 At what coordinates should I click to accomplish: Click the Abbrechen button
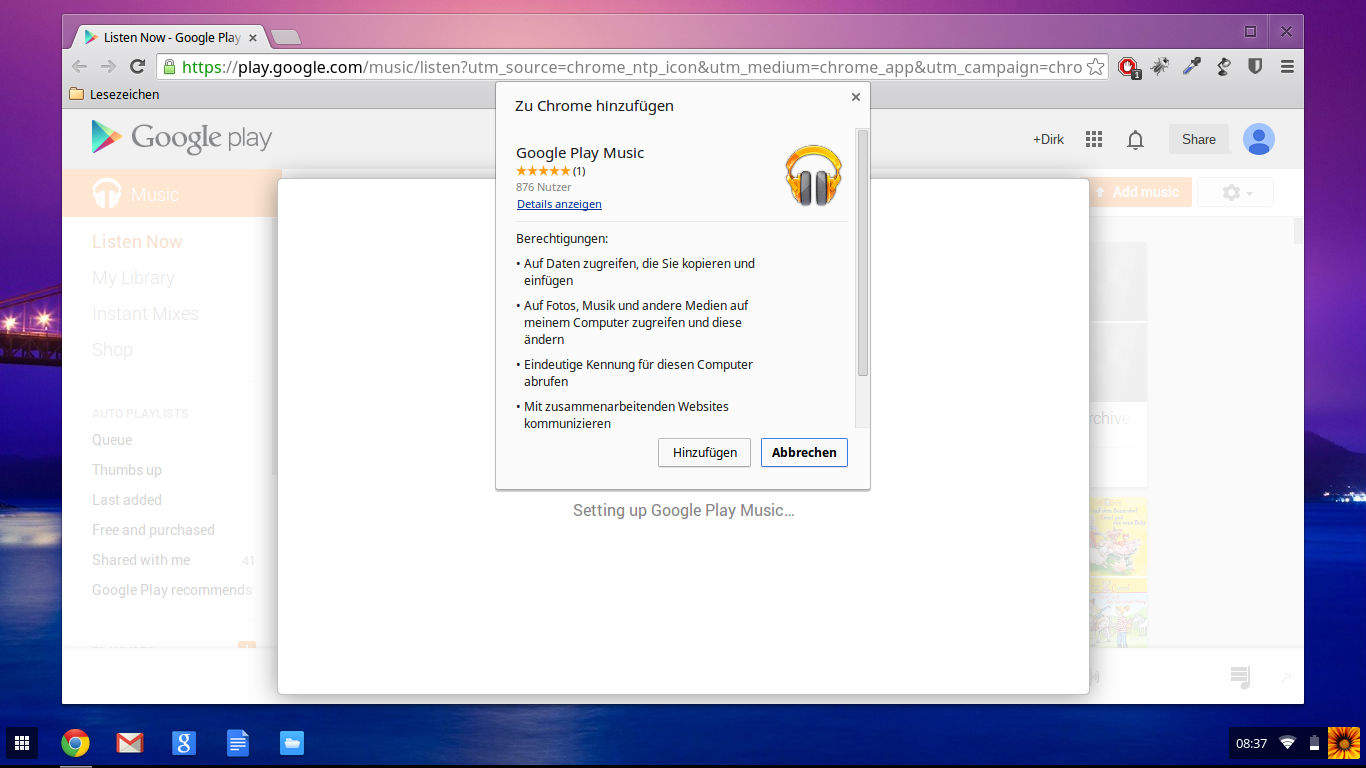click(804, 452)
